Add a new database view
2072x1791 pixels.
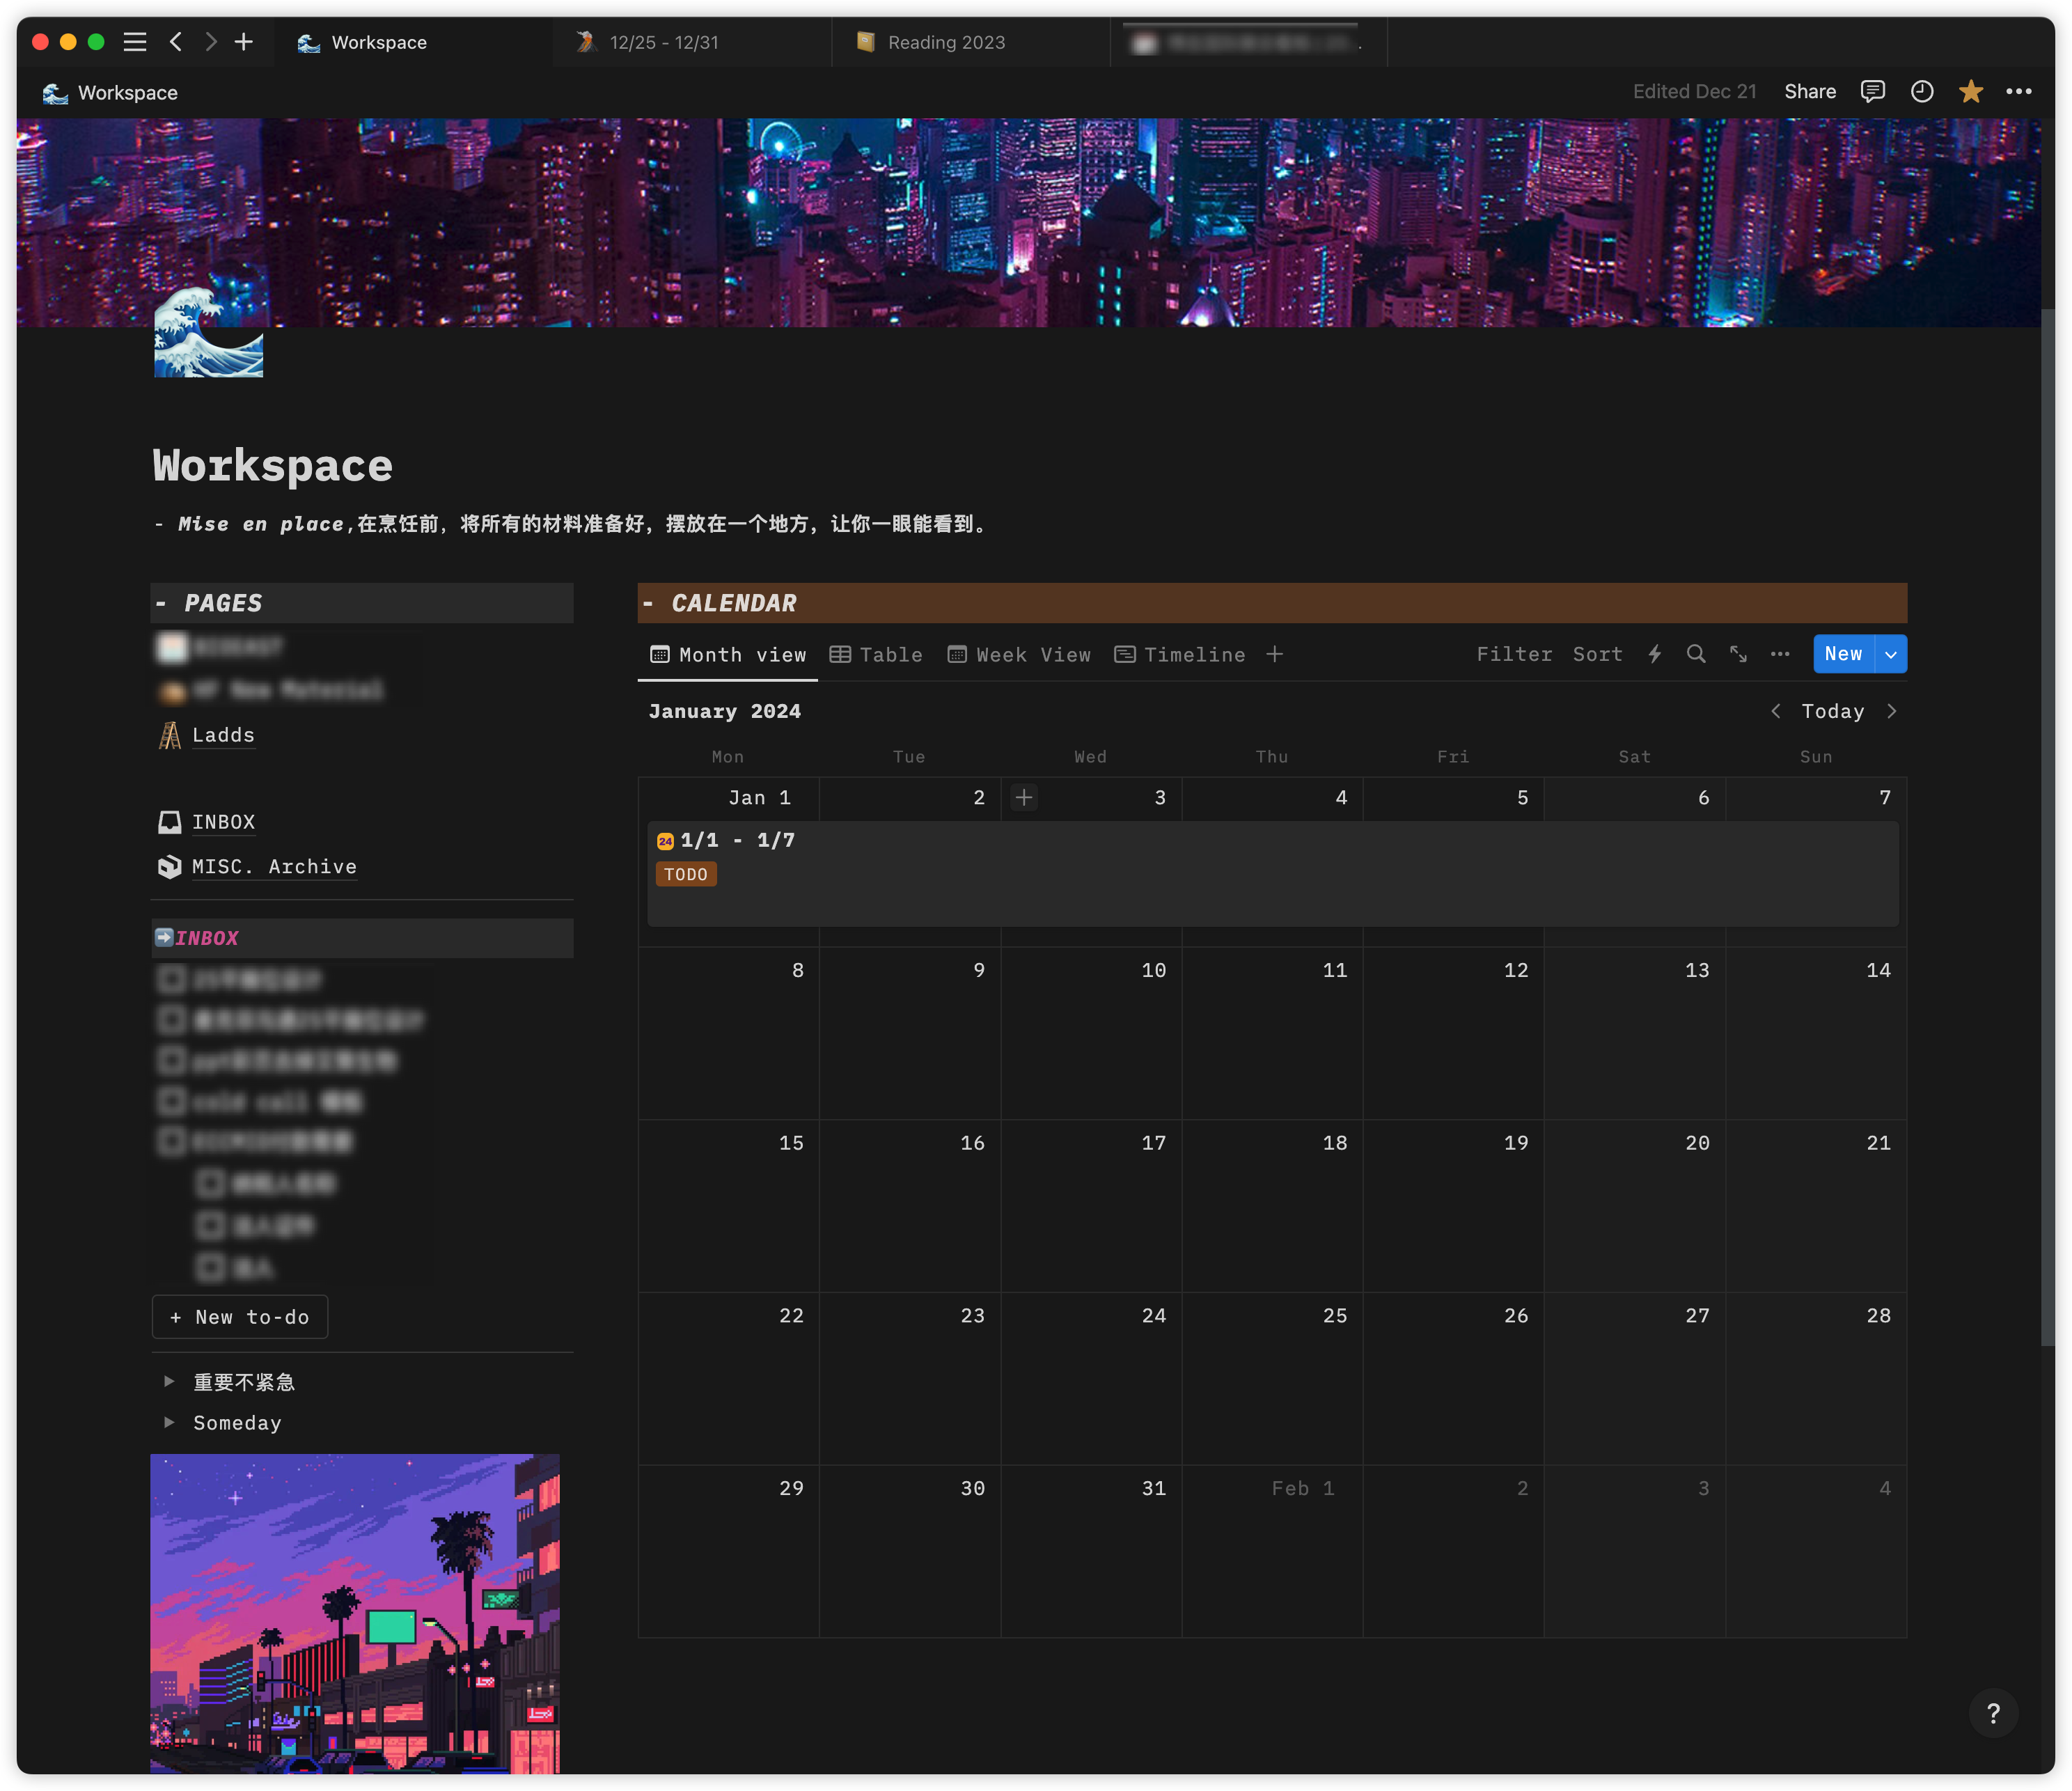coord(1274,654)
